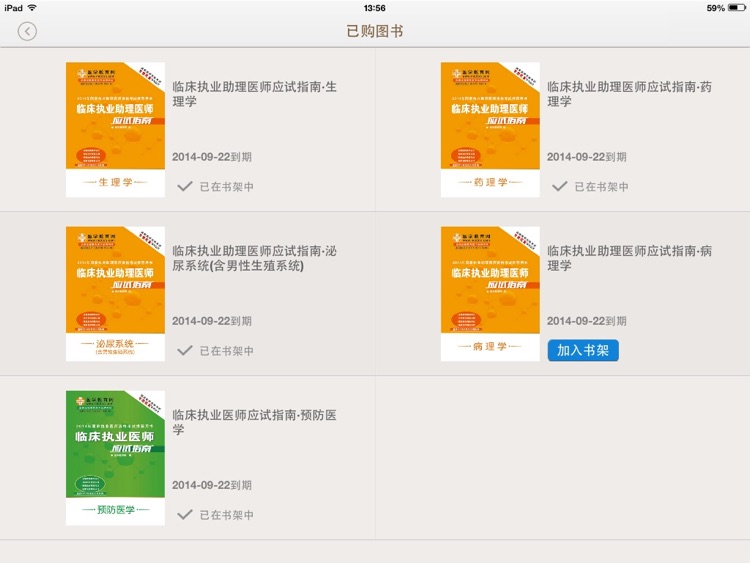Click checkmark icon for 预防医学 book
Screen dimensions: 750x563
tap(185, 514)
